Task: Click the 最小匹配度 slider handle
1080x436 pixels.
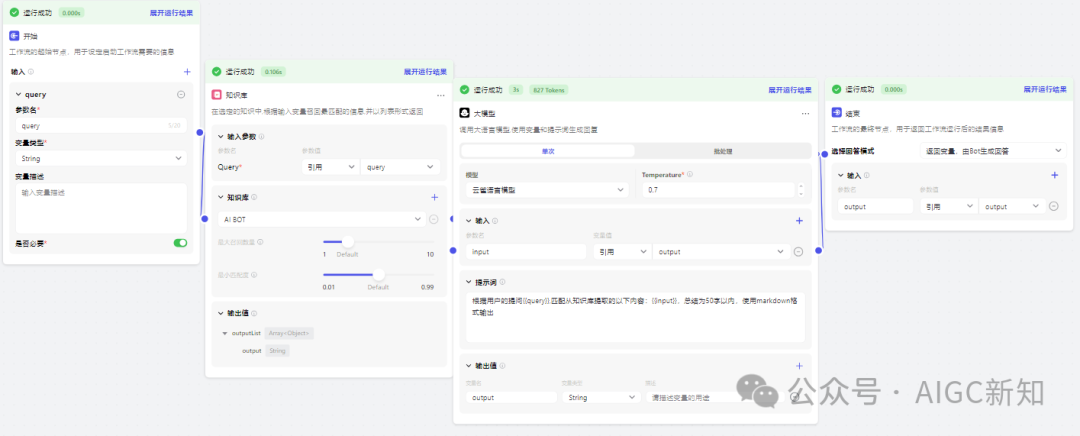Action: [378, 274]
